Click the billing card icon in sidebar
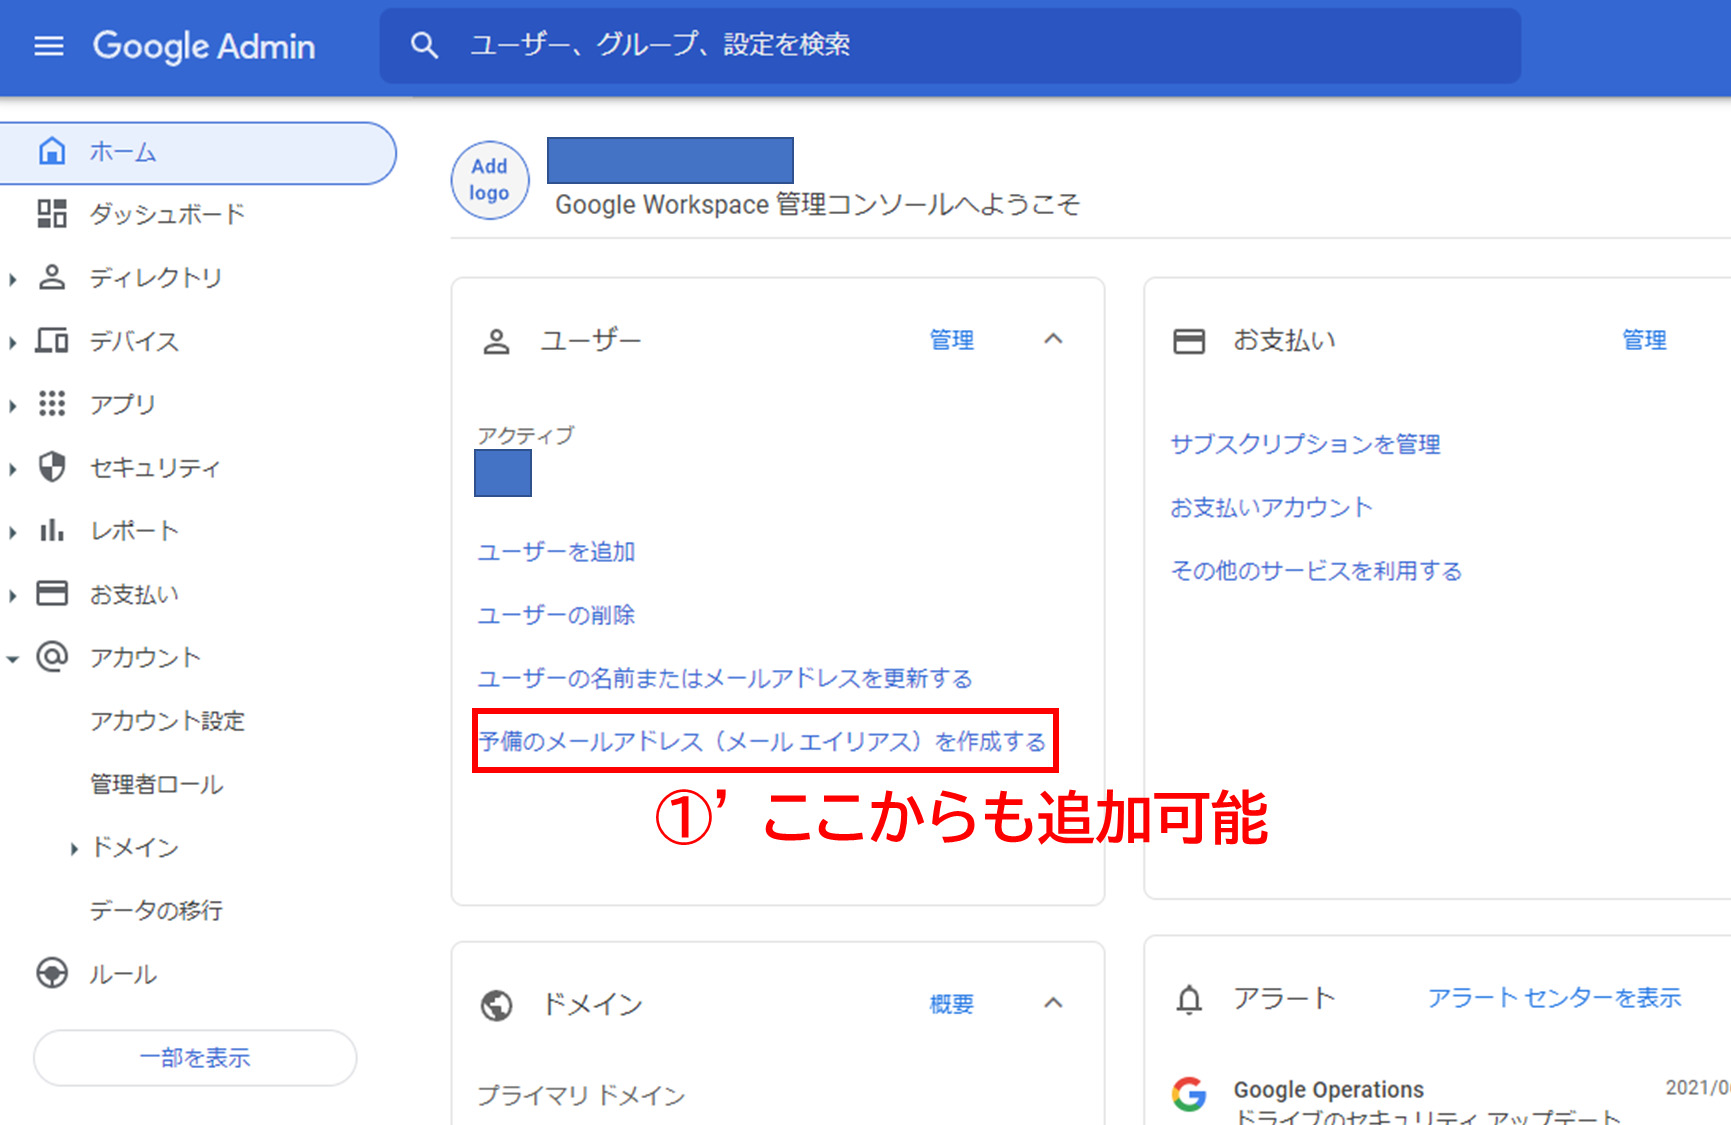1731x1125 pixels. pos(52,593)
